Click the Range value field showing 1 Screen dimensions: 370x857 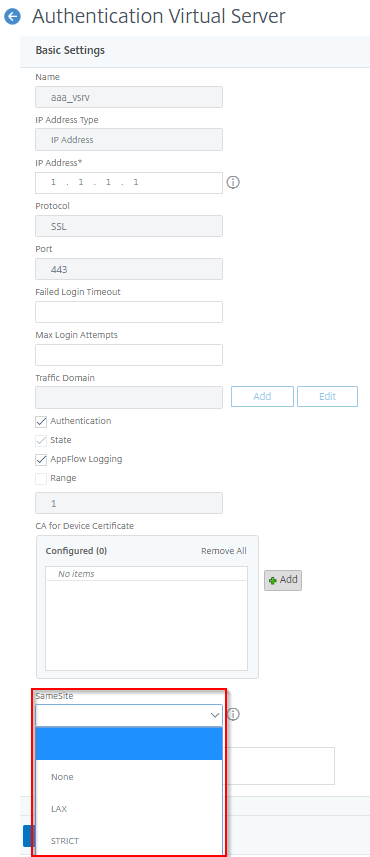pyautogui.click(x=129, y=503)
